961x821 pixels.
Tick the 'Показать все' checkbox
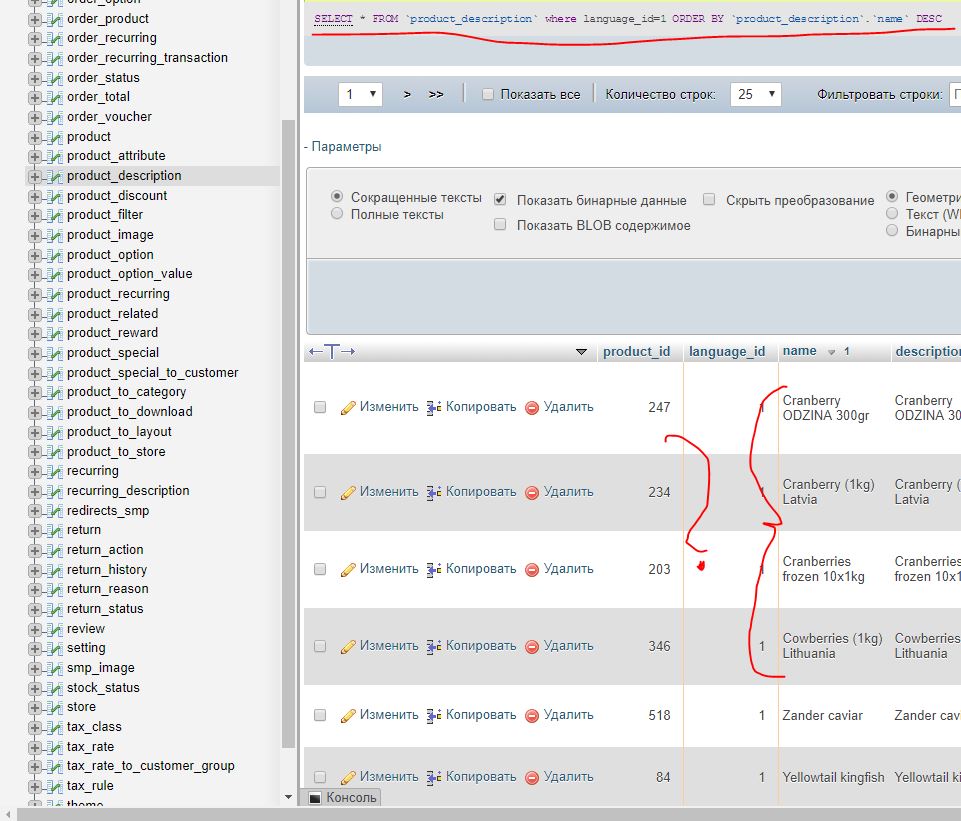(x=488, y=95)
